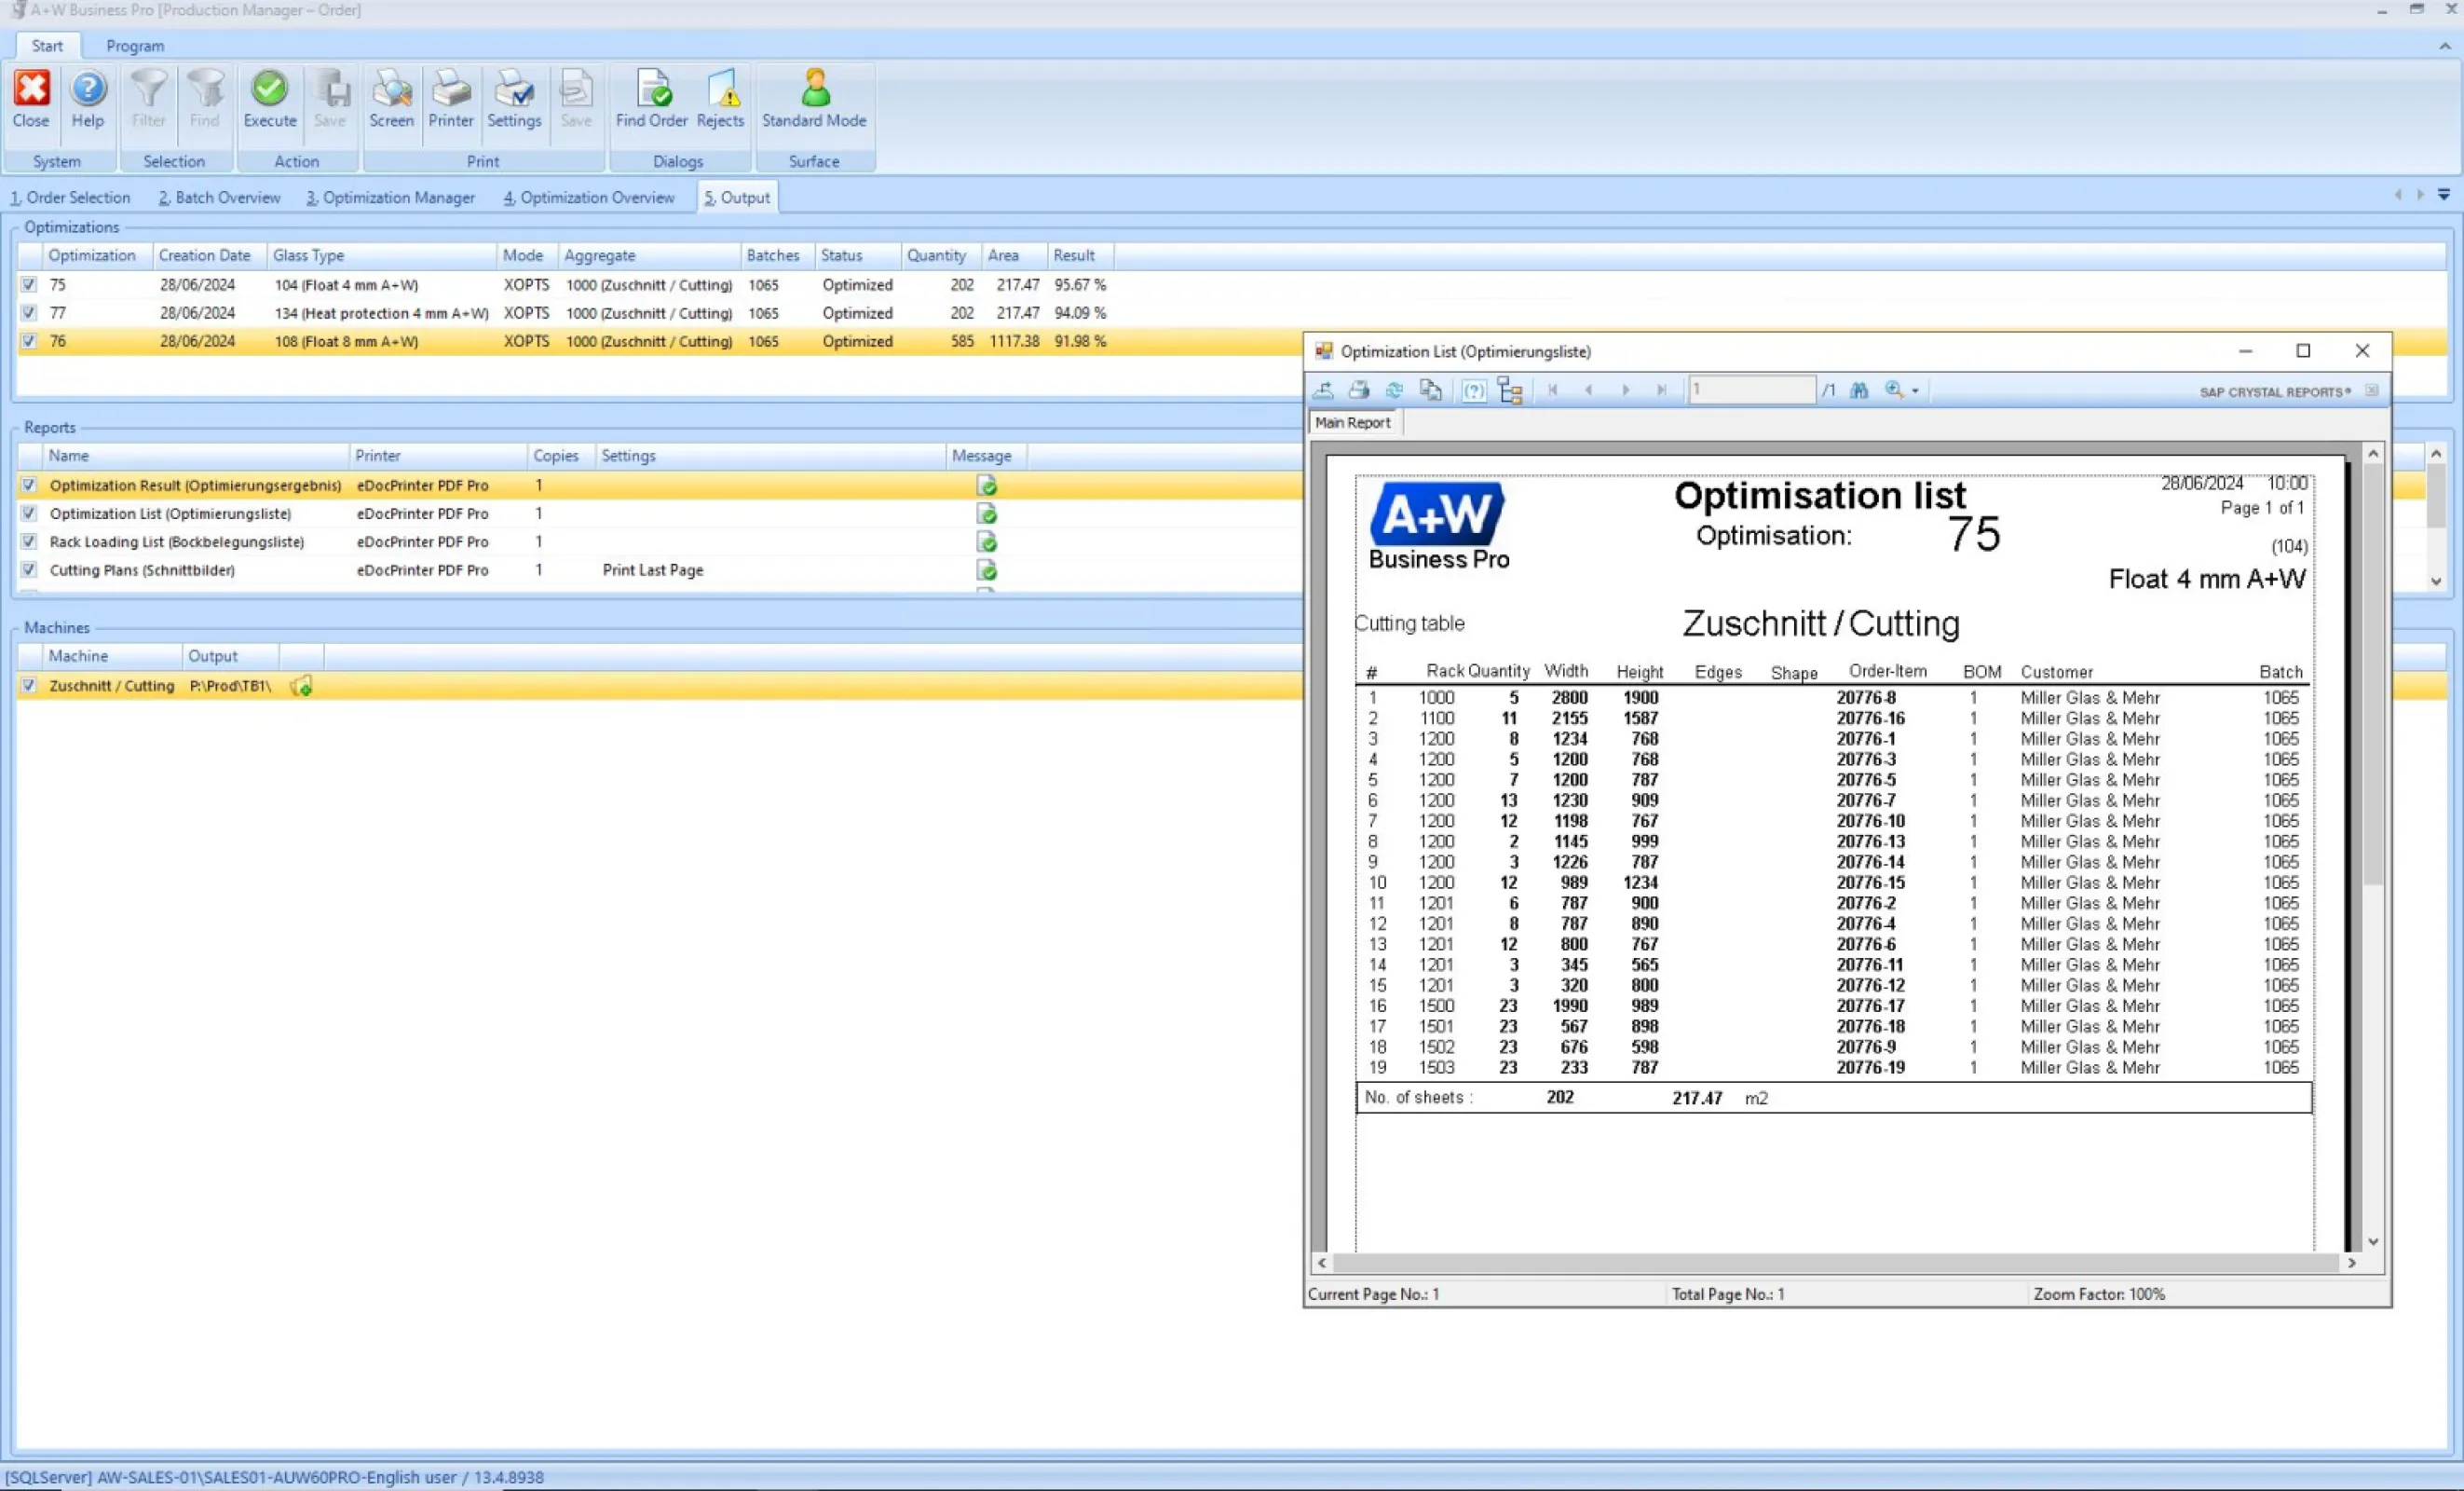The image size is (2464, 1491).
Task: Disable the Cutting Plans (Schnittbilder) report
Action: (28, 570)
